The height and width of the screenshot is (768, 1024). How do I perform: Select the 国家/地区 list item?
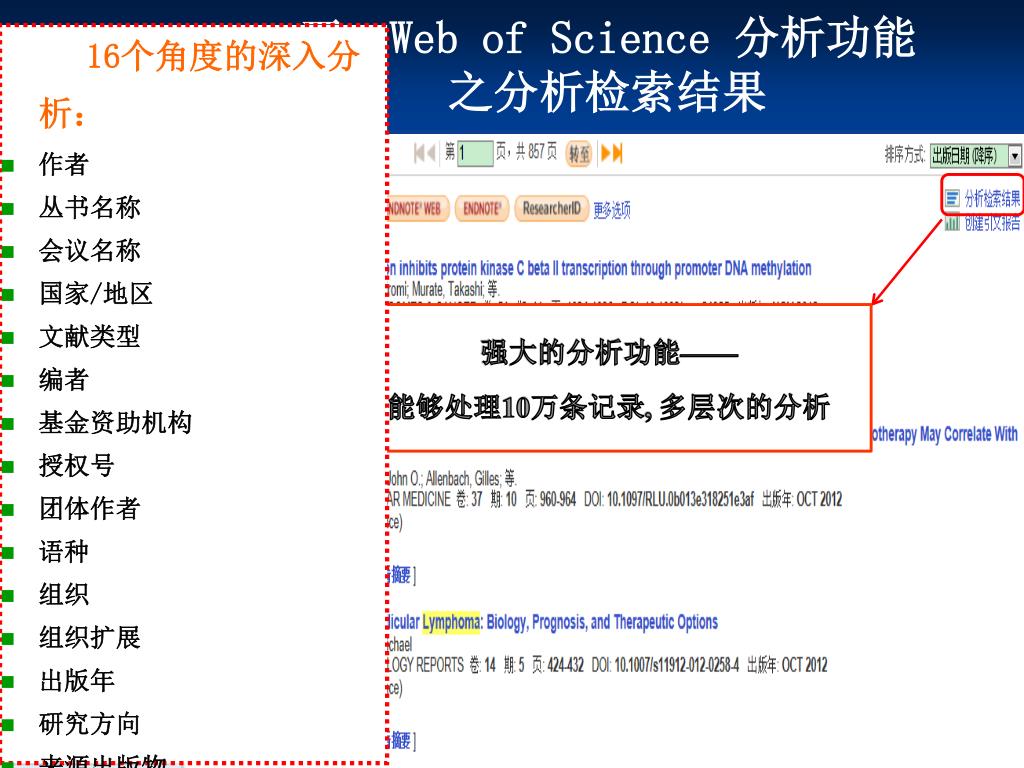(96, 293)
